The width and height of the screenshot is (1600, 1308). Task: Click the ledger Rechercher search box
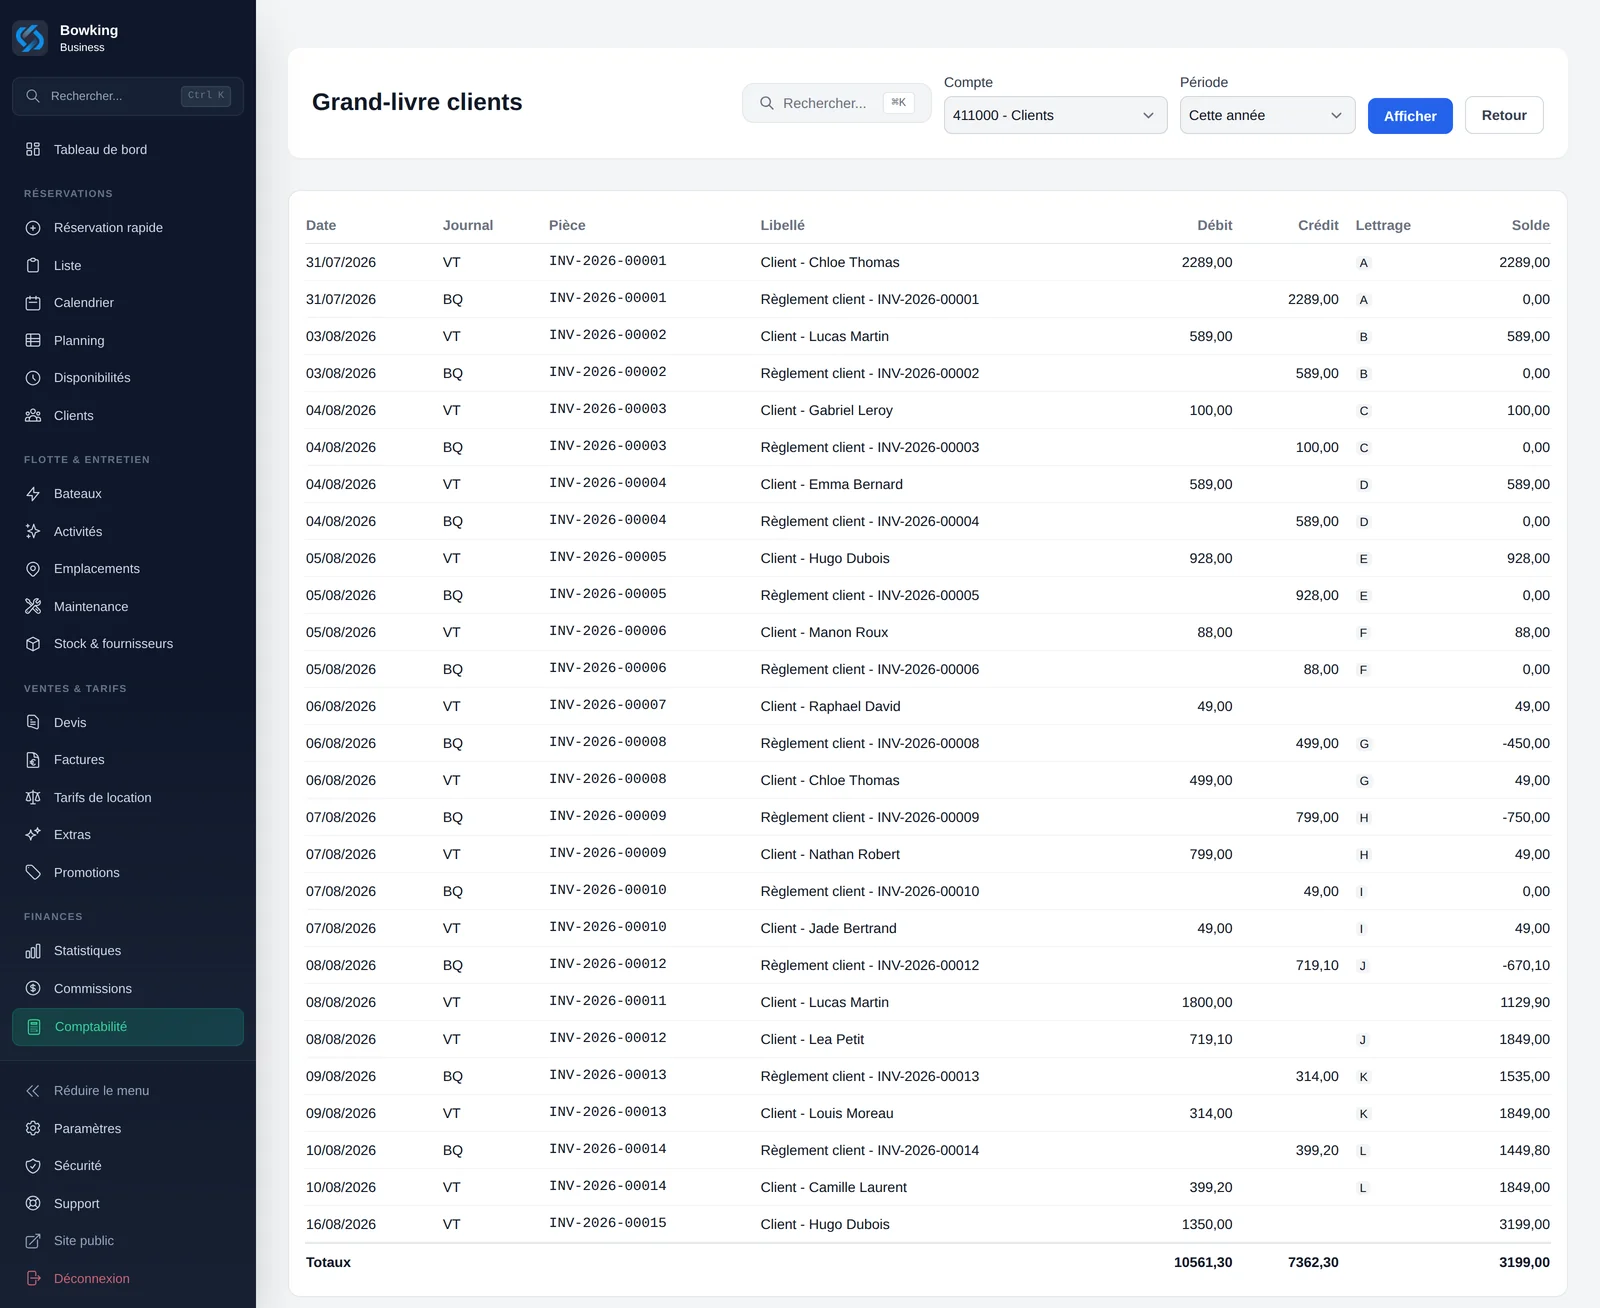(x=837, y=103)
